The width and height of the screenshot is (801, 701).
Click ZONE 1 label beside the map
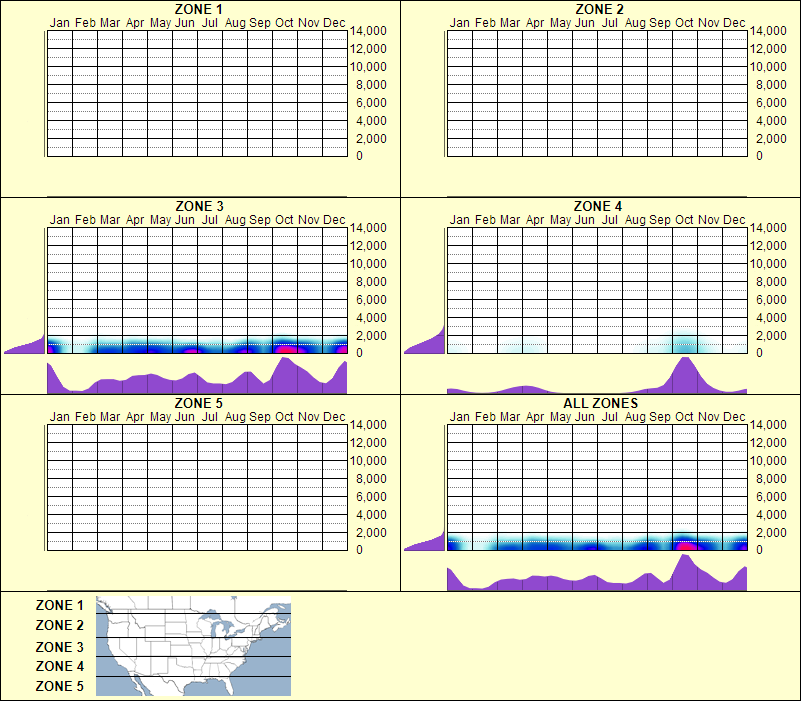click(59, 605)
